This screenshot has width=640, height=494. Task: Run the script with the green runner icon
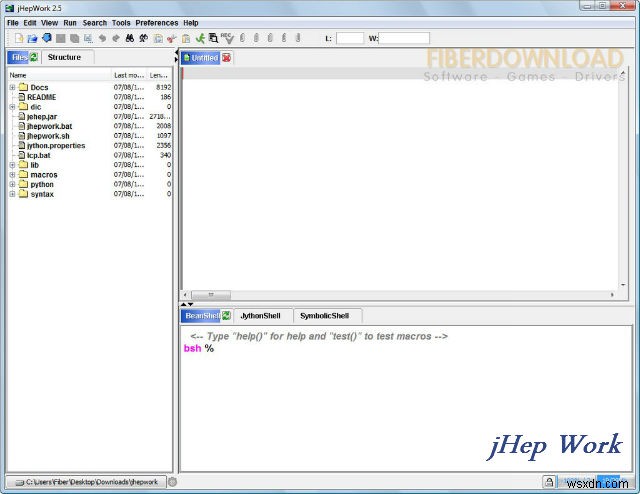(200, 38)
